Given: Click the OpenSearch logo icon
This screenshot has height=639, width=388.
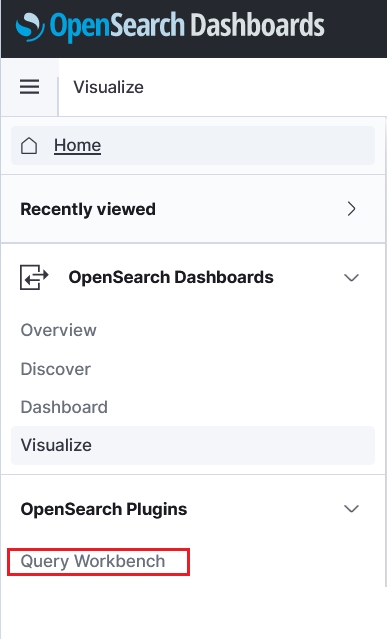Looking at the screenshot, I should pyautogui.click(x=30, y=26).
